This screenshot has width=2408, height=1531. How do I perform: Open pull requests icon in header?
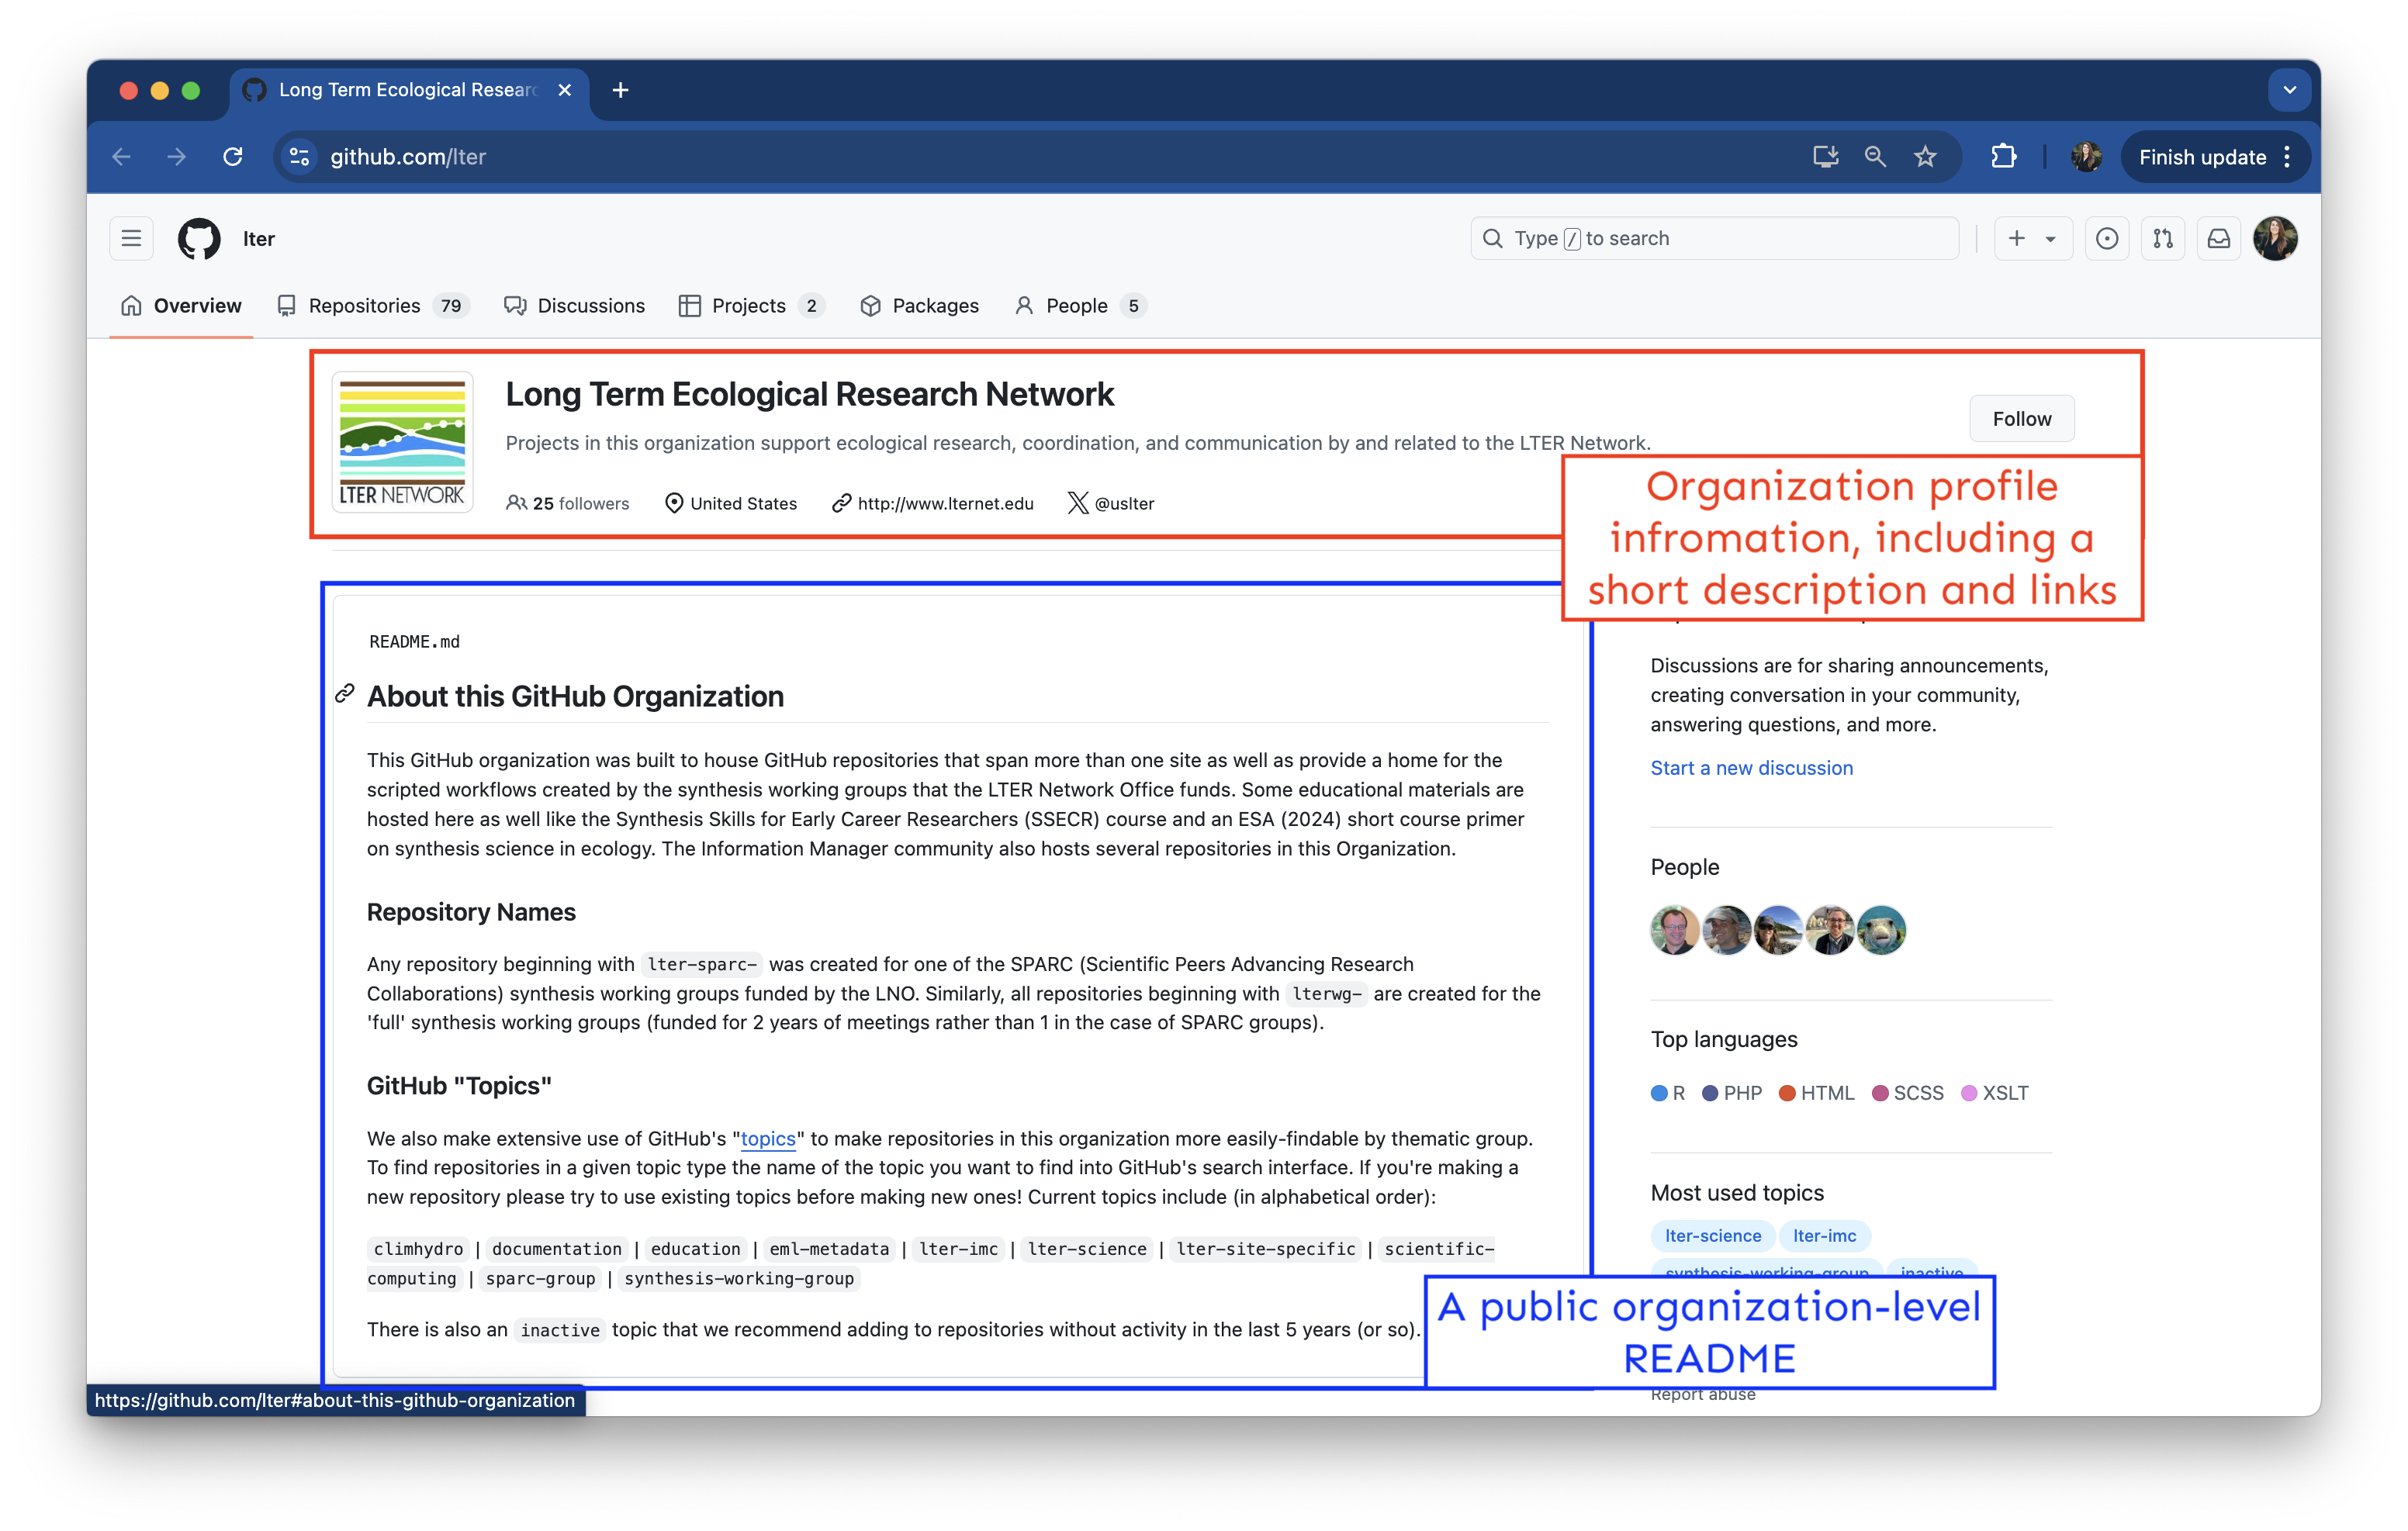(2162, 238)
